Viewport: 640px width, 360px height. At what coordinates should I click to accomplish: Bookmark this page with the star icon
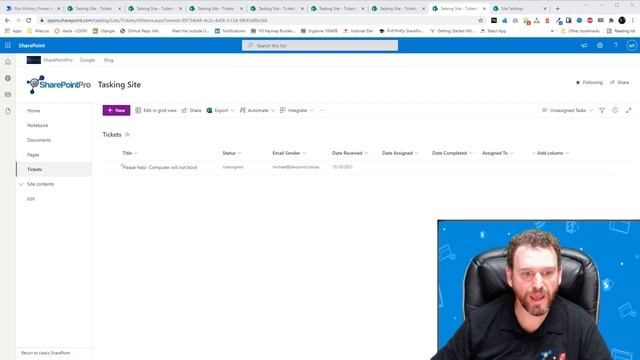(x=480, y=20)
